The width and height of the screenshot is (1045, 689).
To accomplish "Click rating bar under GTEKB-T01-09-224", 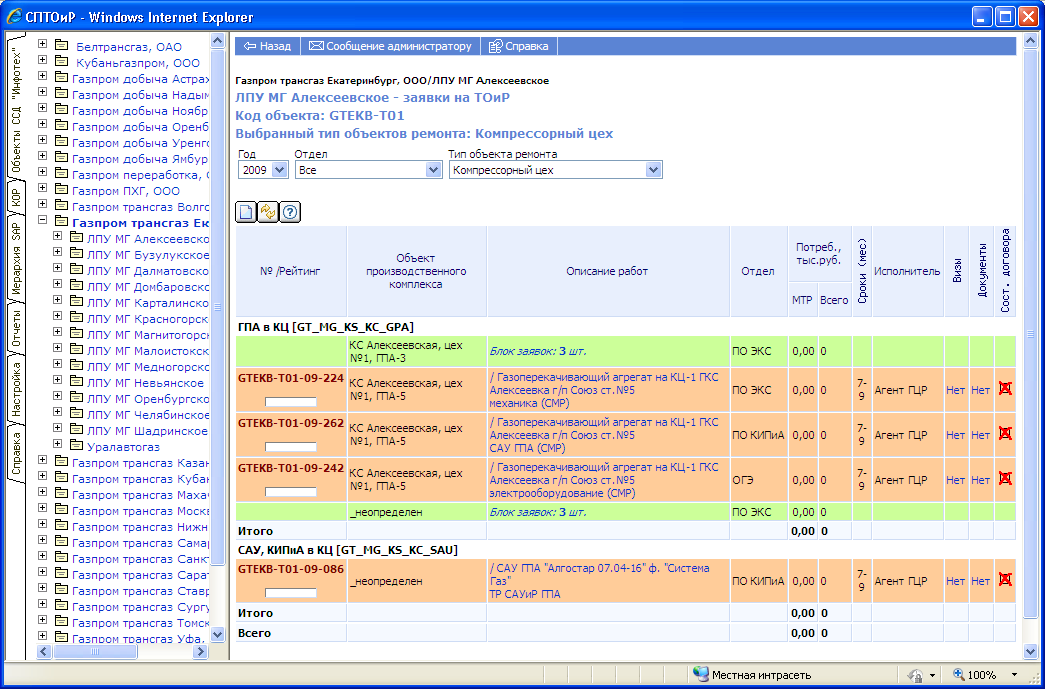I will pos(291,402).
